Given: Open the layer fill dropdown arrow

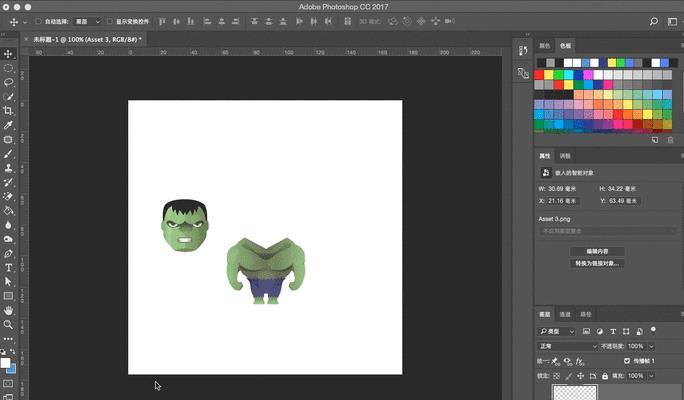Looking at the screenshot, I should [x=651, y=376].
